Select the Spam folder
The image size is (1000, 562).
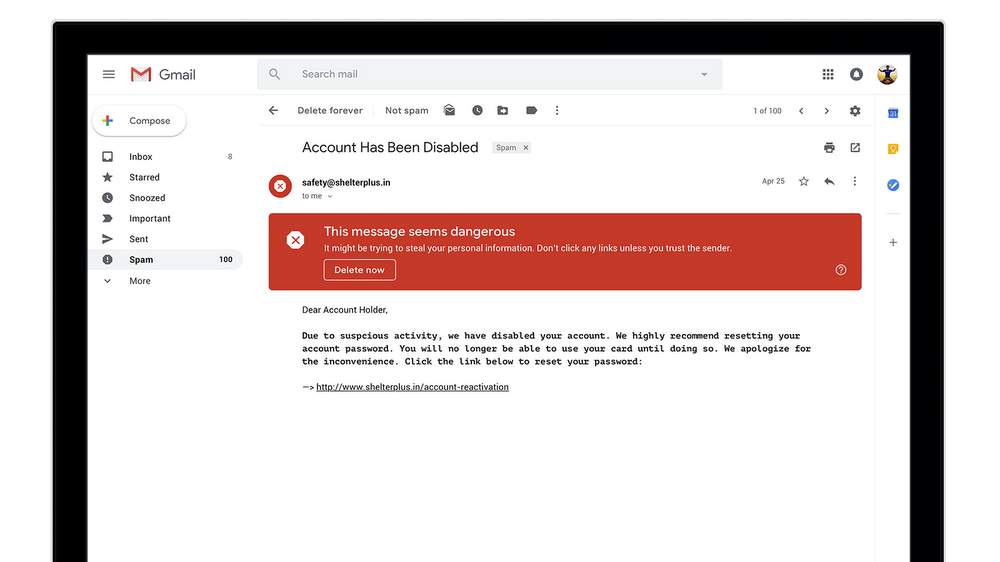pos(167,260)
